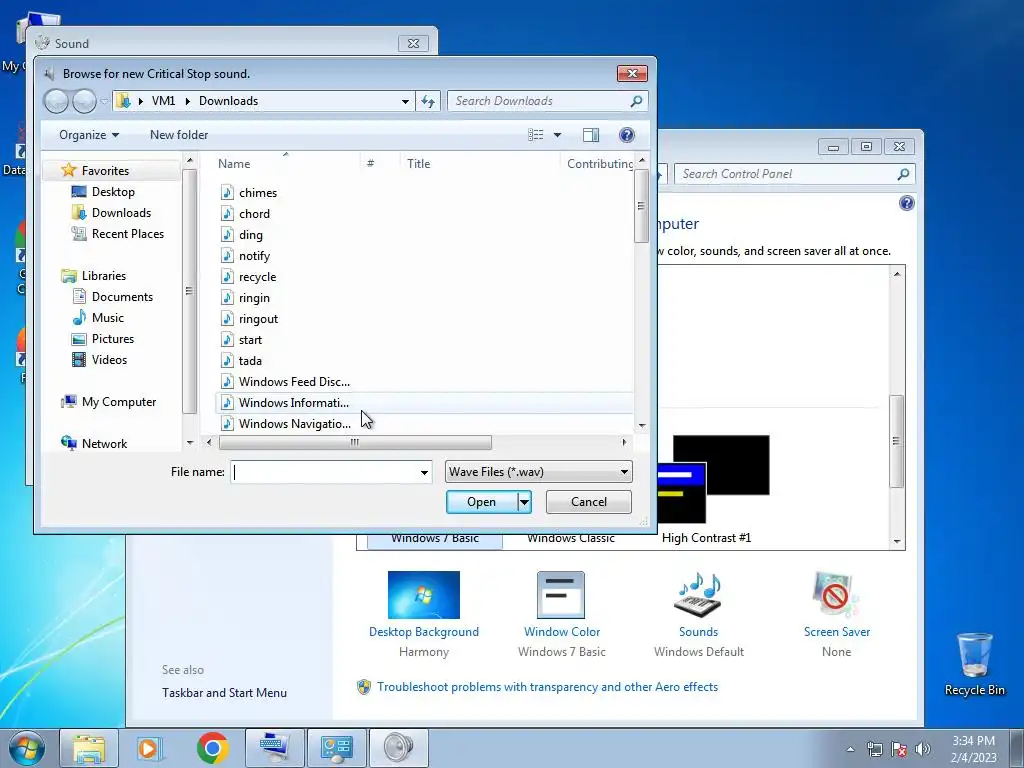Select Windows Navigatio... file
The image size is (1024, 768).
(294, 423)
